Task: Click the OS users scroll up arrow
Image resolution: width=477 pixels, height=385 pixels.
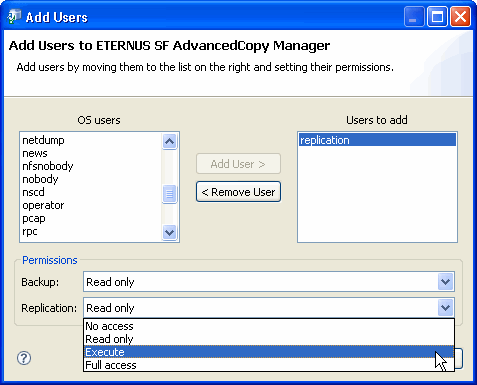Action: click(169, 142)
